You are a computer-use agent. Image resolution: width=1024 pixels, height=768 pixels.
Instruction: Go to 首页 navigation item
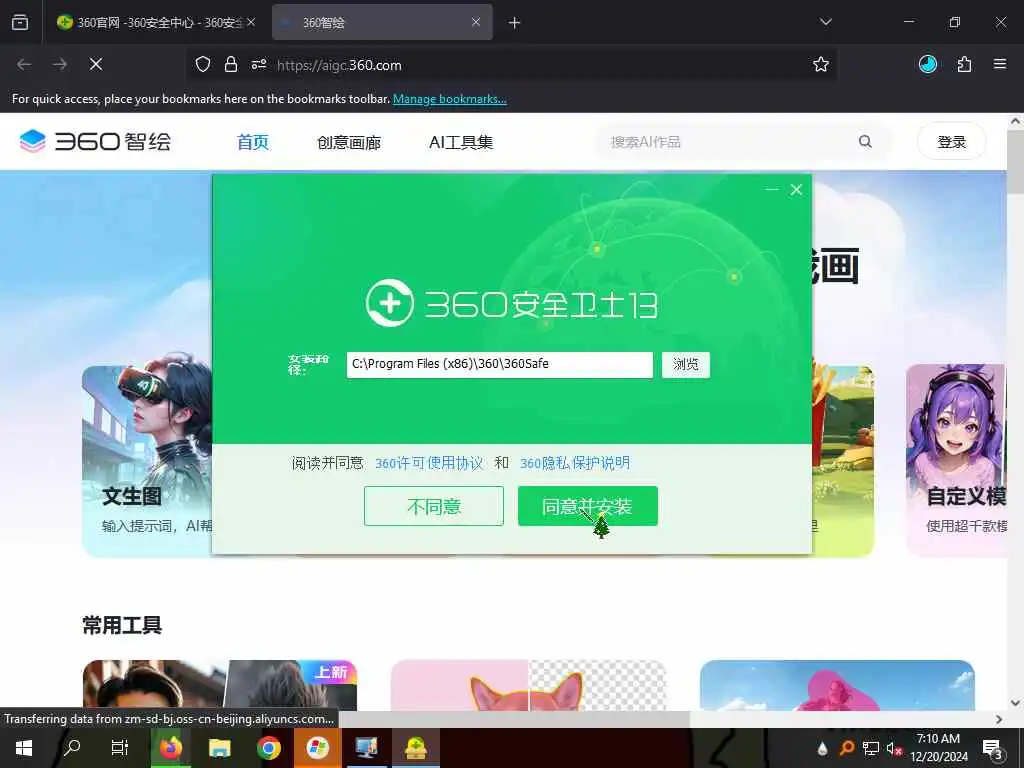(x=253, y=142)
